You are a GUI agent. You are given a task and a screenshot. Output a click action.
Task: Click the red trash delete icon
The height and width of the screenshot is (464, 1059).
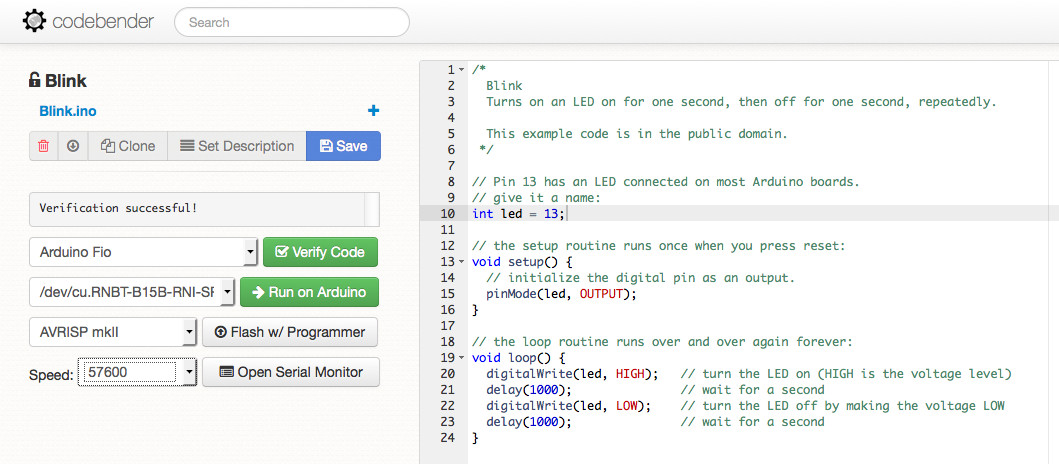pyautogui.click(x=43, y=146)
